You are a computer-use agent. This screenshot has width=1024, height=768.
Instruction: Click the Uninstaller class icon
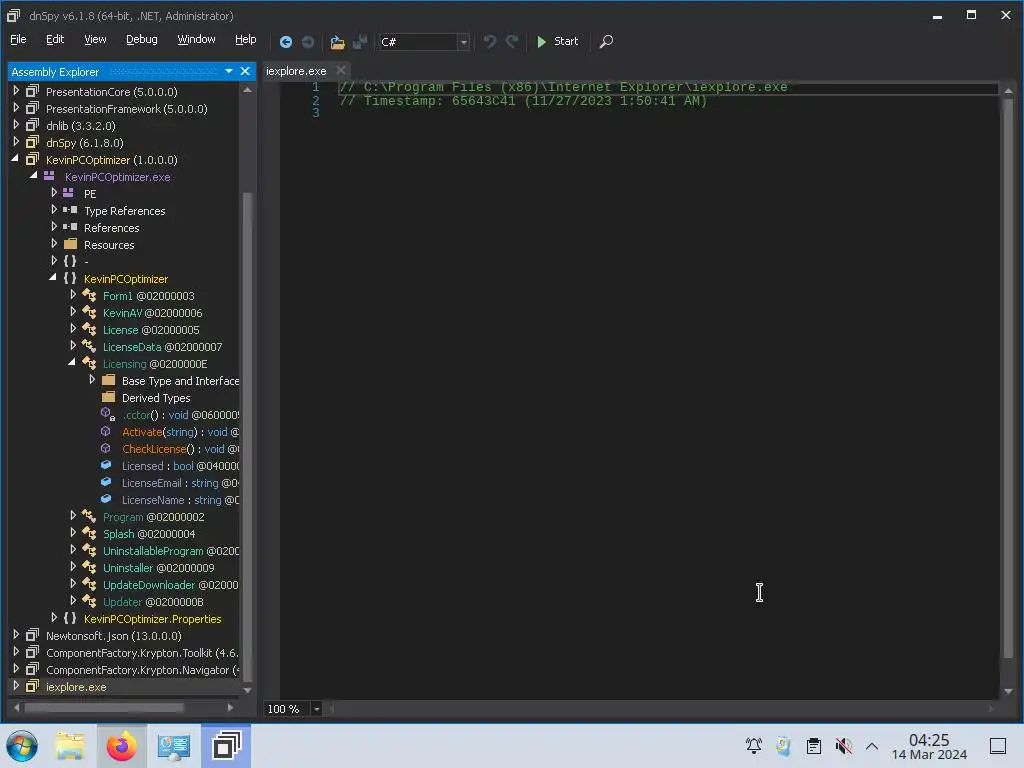(x=89, y=568)
